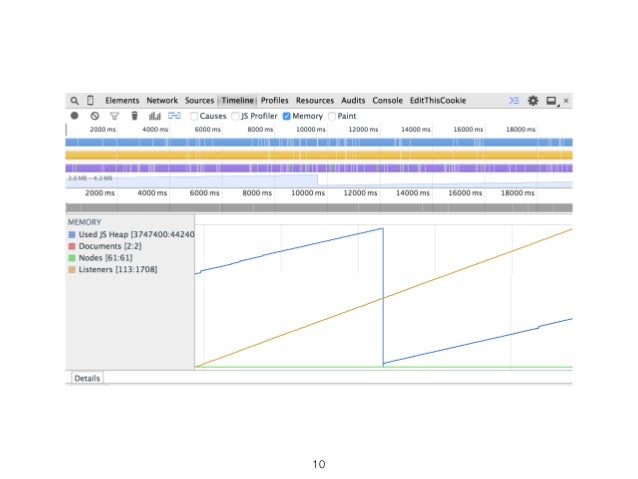The image size is (638, 479).
Task: Open the EditThisCookie tab
Action: pos(438,101)
